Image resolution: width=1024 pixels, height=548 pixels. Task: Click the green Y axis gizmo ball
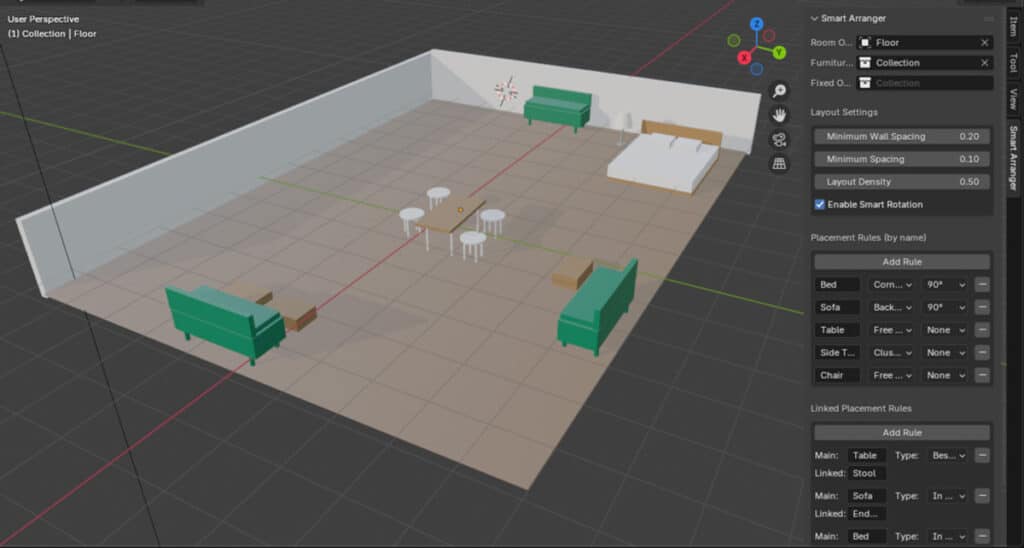pyautogui.click(x=779, y=52)
